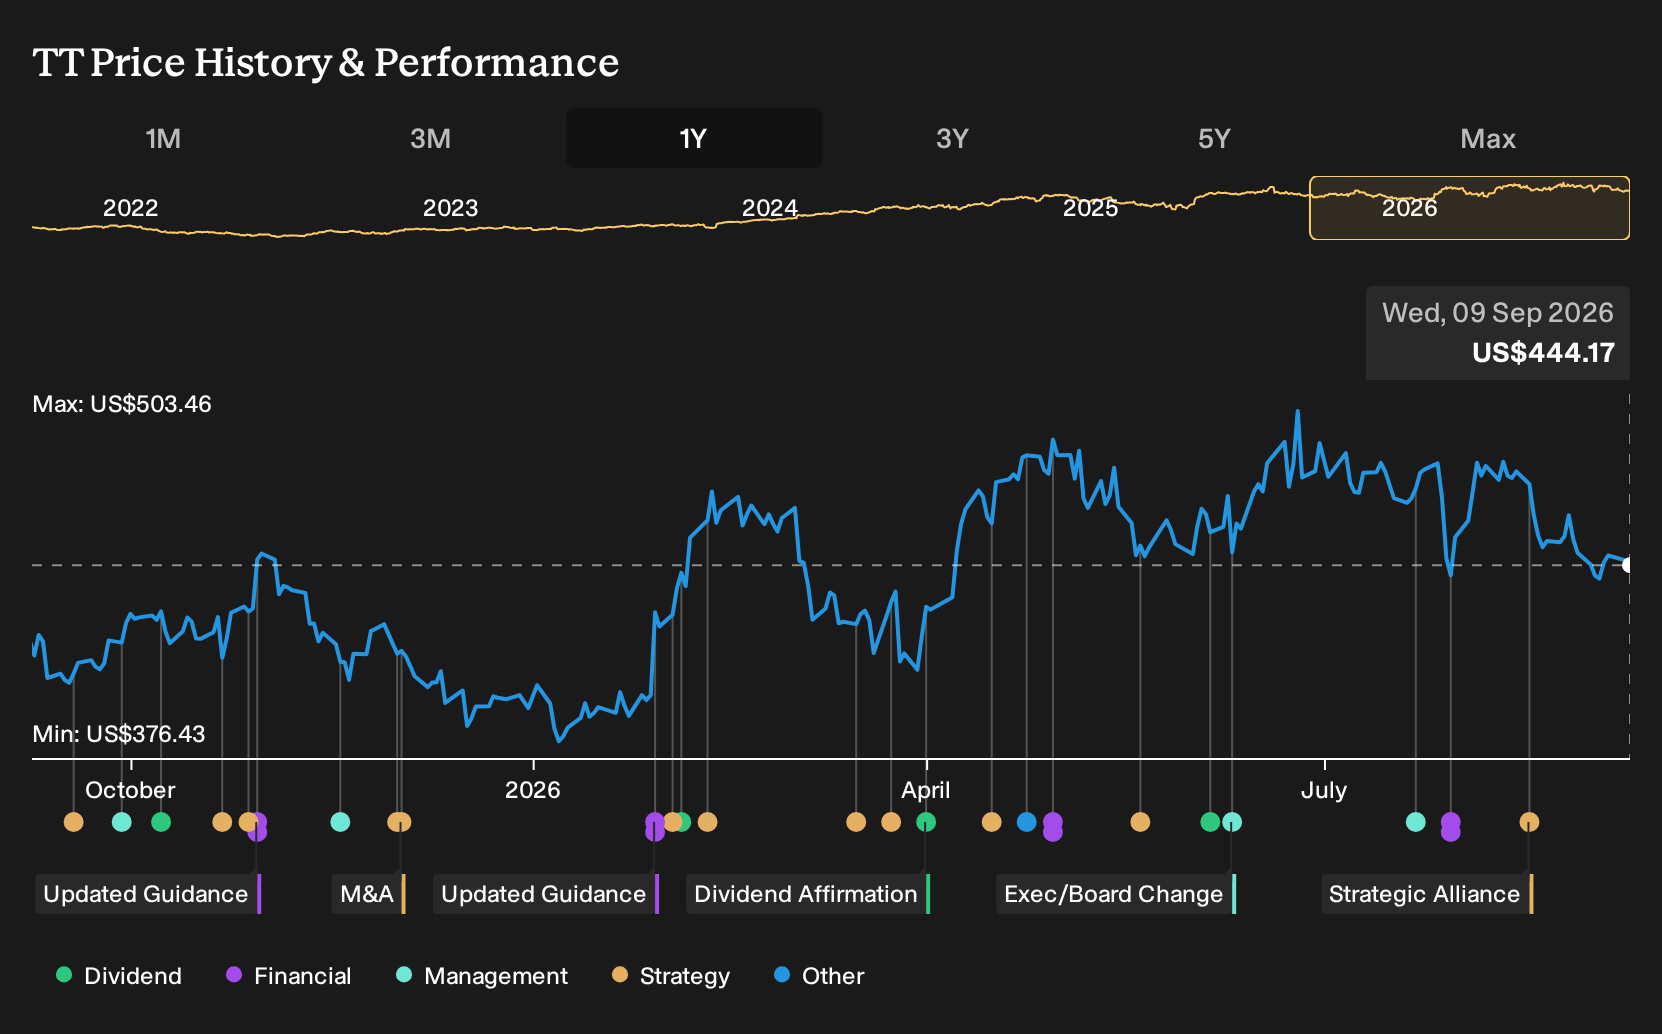Screen dimensions: 1662x1034
Task: Click the teal management marker above M&A label
Action: (340, 822)
